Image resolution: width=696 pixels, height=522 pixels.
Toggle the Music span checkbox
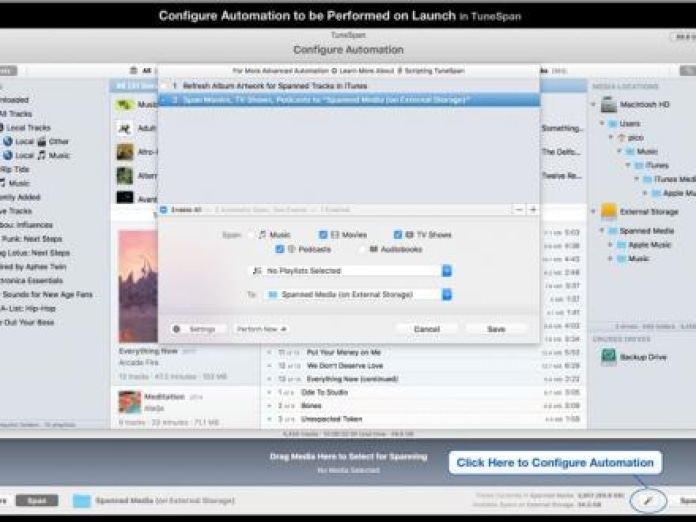[x=251, y=234]
